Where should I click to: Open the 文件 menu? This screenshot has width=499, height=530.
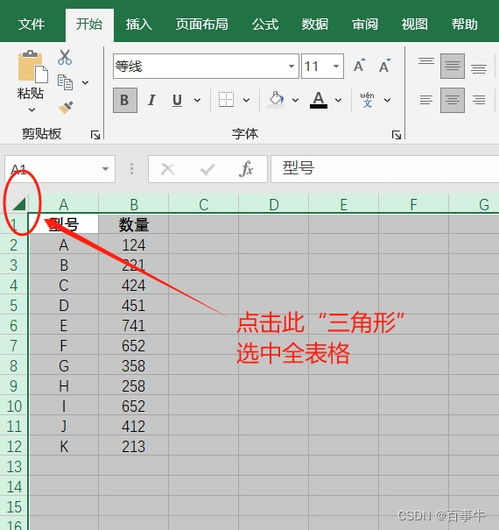click(31, 24)
